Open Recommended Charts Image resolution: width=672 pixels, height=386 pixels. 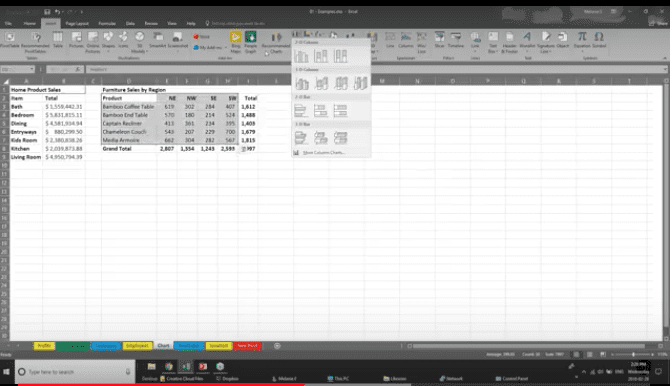tap(276, 43)
